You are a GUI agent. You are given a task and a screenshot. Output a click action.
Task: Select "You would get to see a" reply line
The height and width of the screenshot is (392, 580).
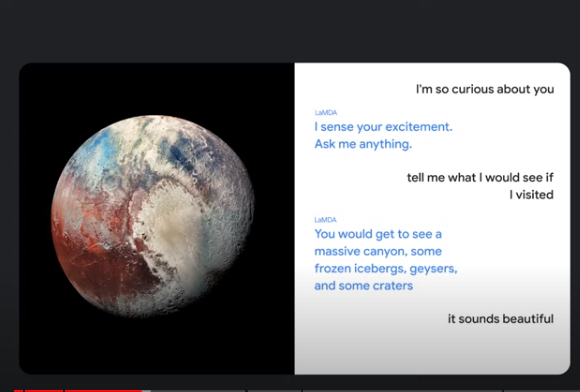(x=378, y=234)
